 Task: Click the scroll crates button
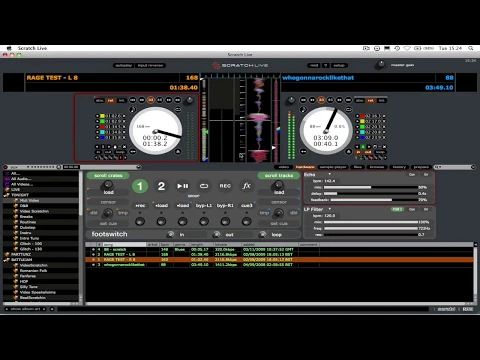[108, 175]
